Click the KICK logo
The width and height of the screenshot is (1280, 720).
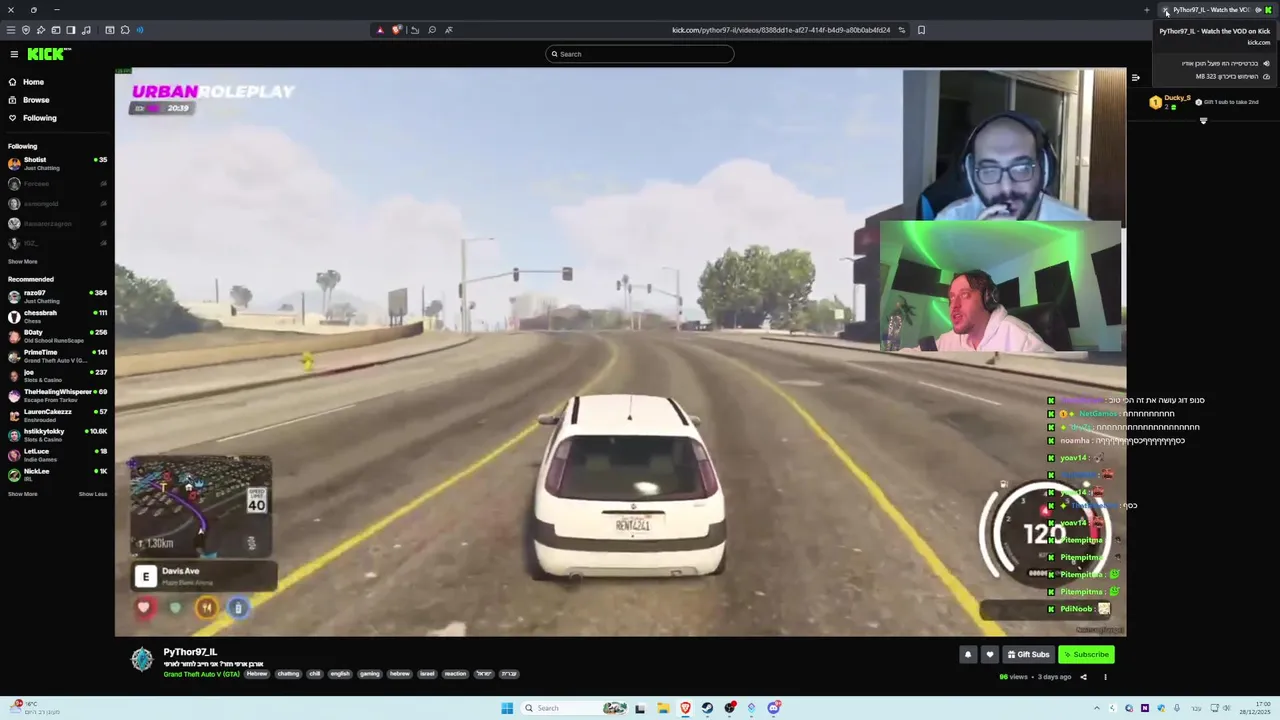[x=48, y=54]
